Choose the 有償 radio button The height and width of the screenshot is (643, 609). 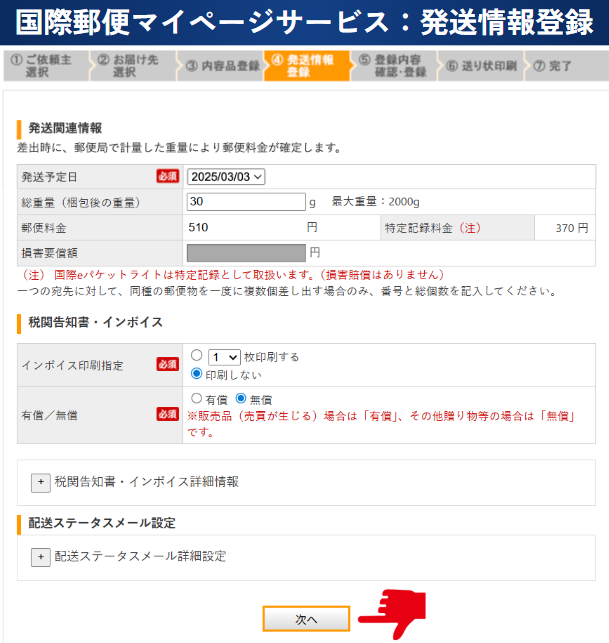[x=196, y=398]
